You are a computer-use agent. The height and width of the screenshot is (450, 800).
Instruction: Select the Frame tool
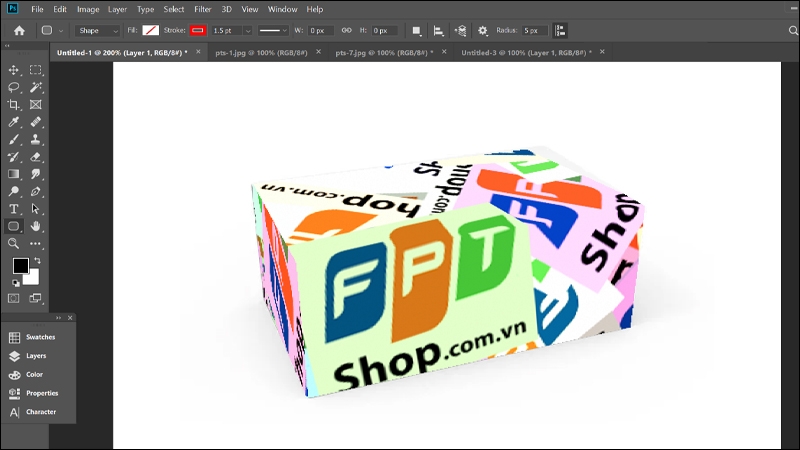click(x=35, y=105)
